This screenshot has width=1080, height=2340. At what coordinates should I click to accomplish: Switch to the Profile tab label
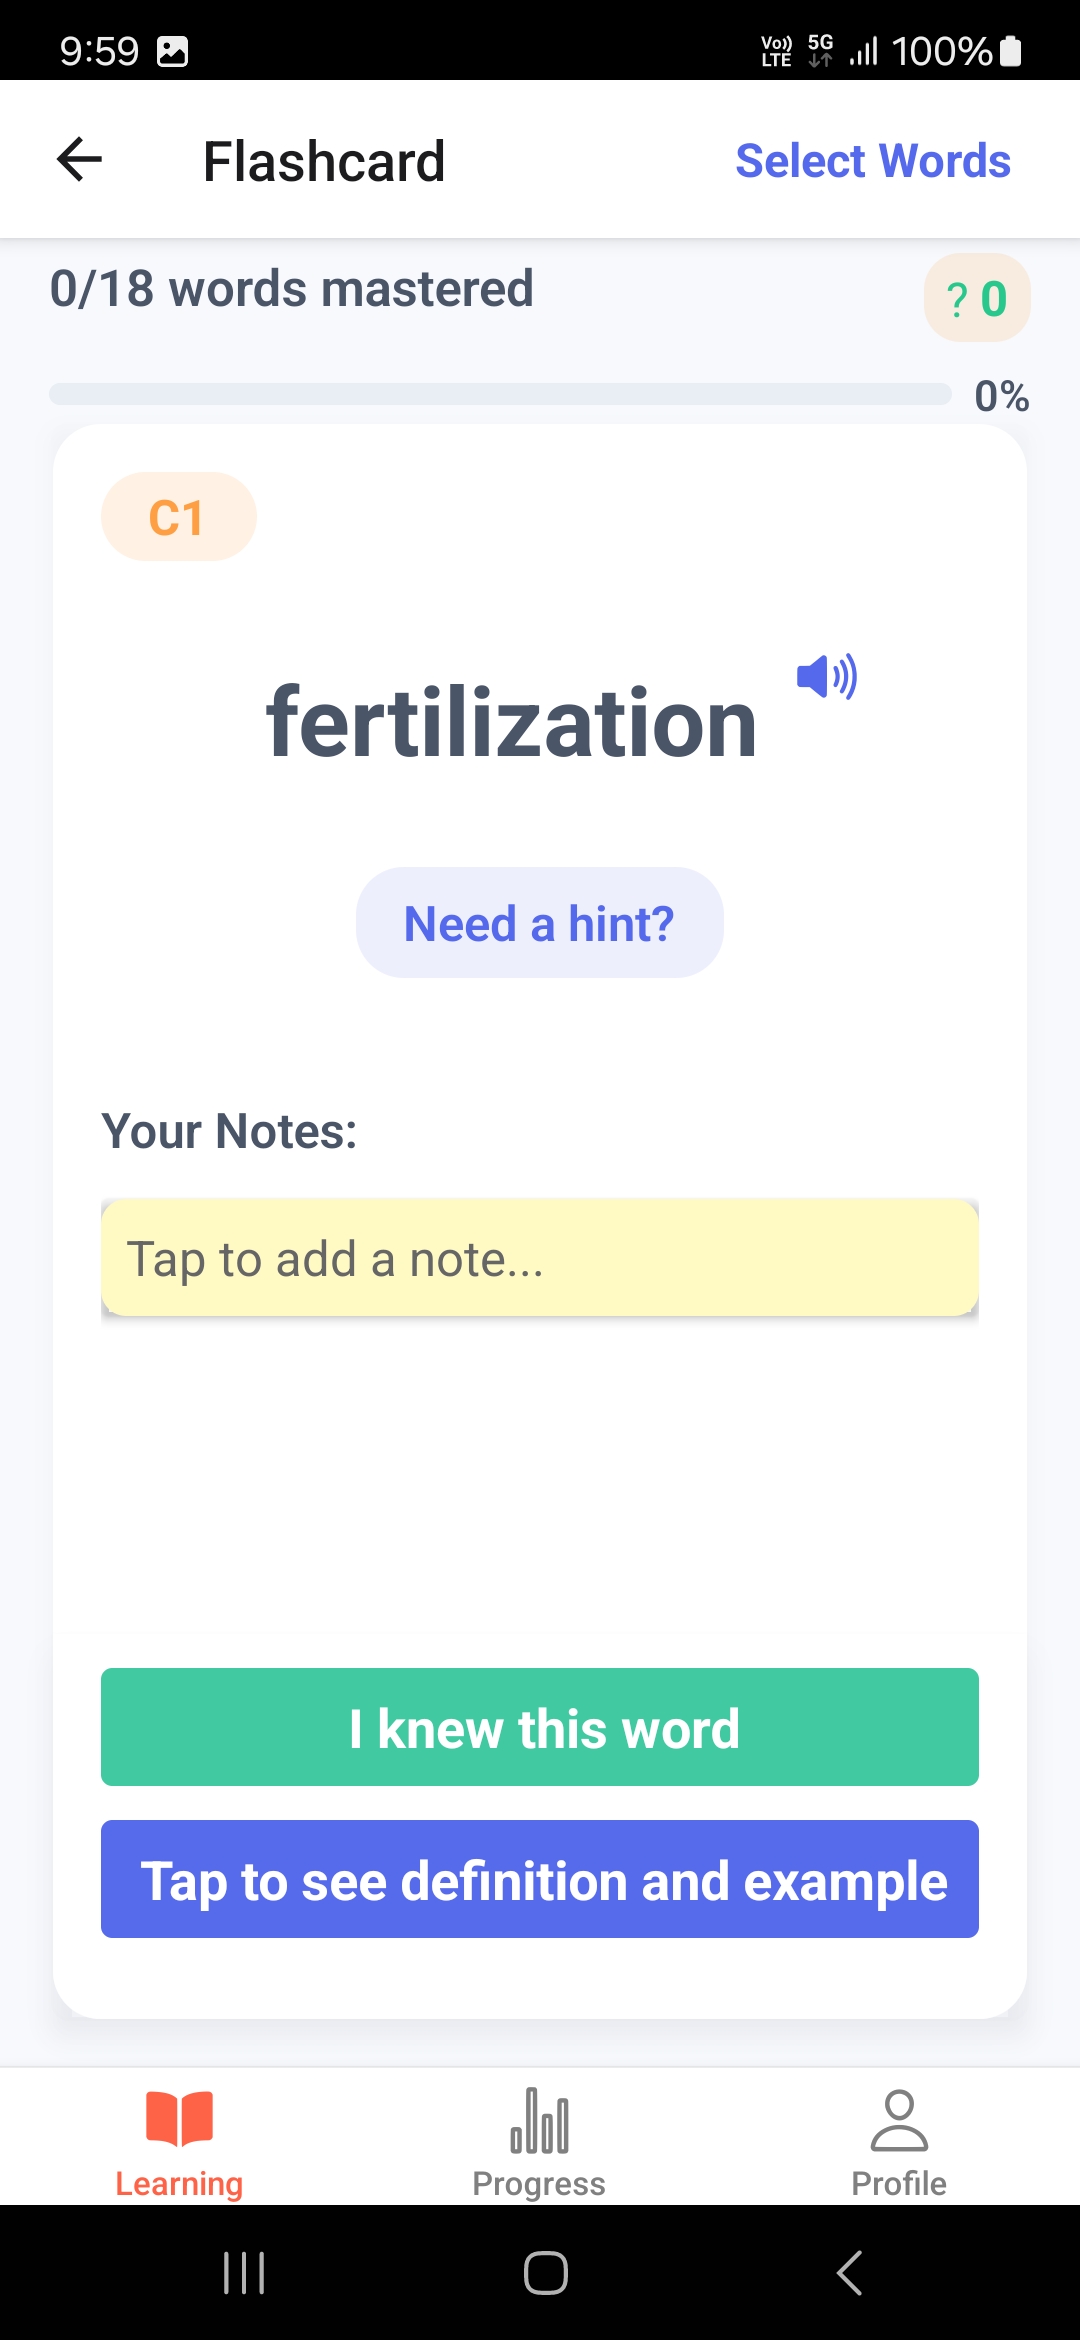pos(899,2183)
